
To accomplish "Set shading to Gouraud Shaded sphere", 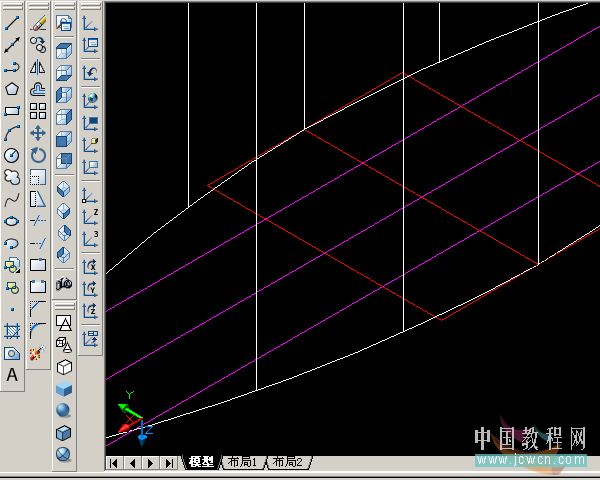I will [x=64, y=410].
